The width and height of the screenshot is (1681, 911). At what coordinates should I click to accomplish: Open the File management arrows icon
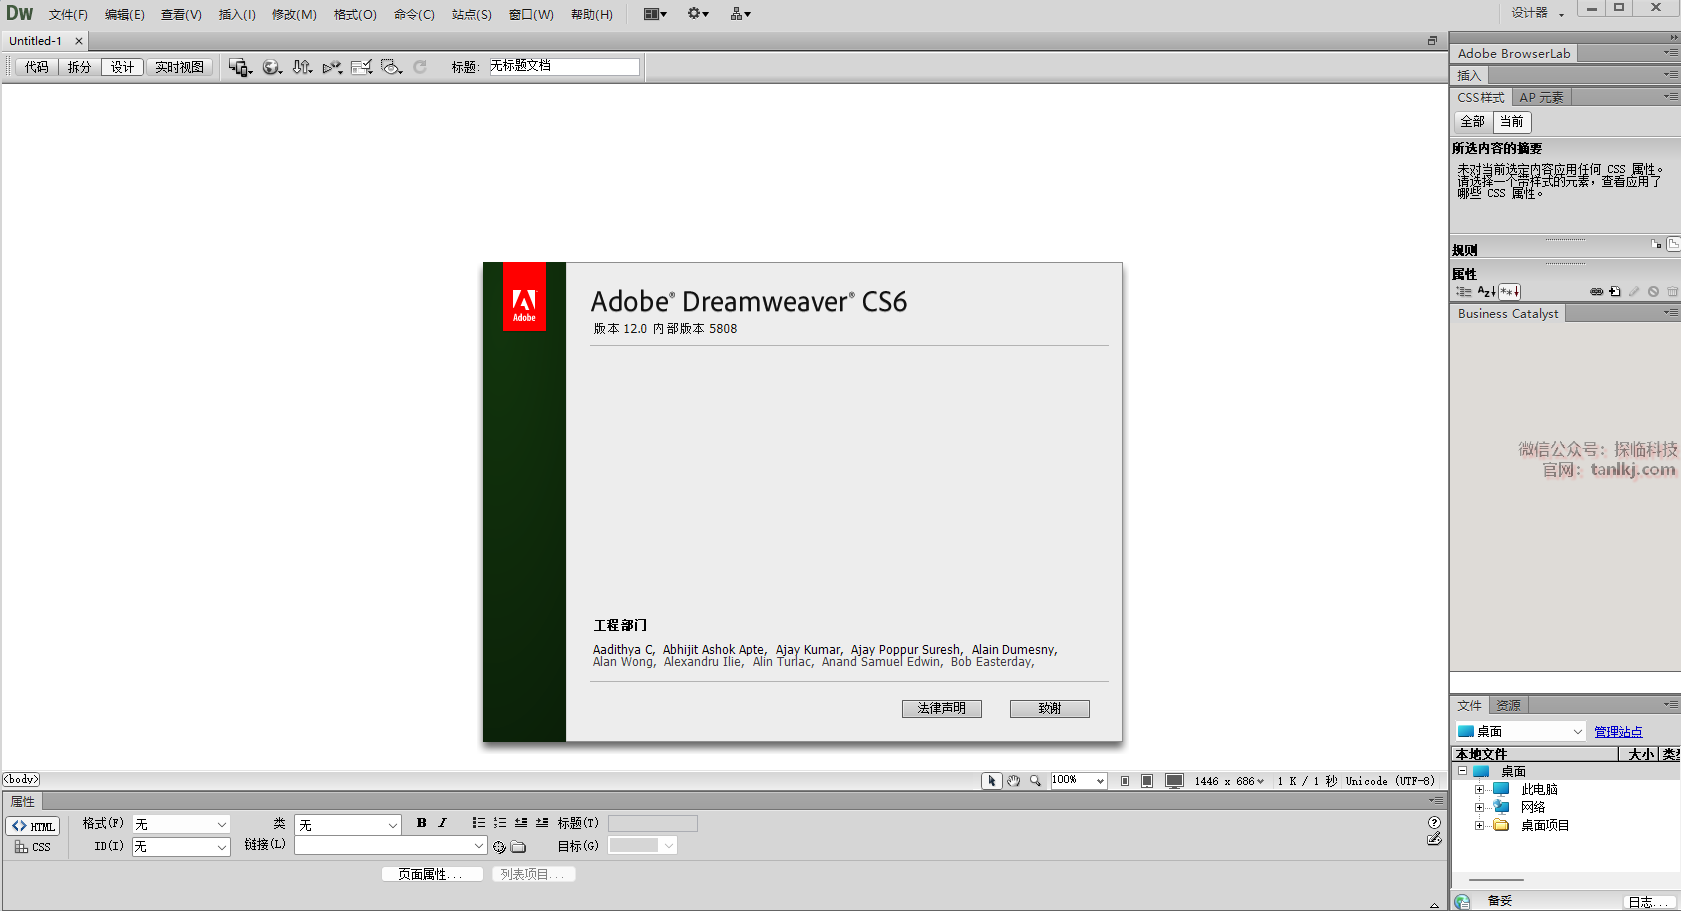click(302, 67)
